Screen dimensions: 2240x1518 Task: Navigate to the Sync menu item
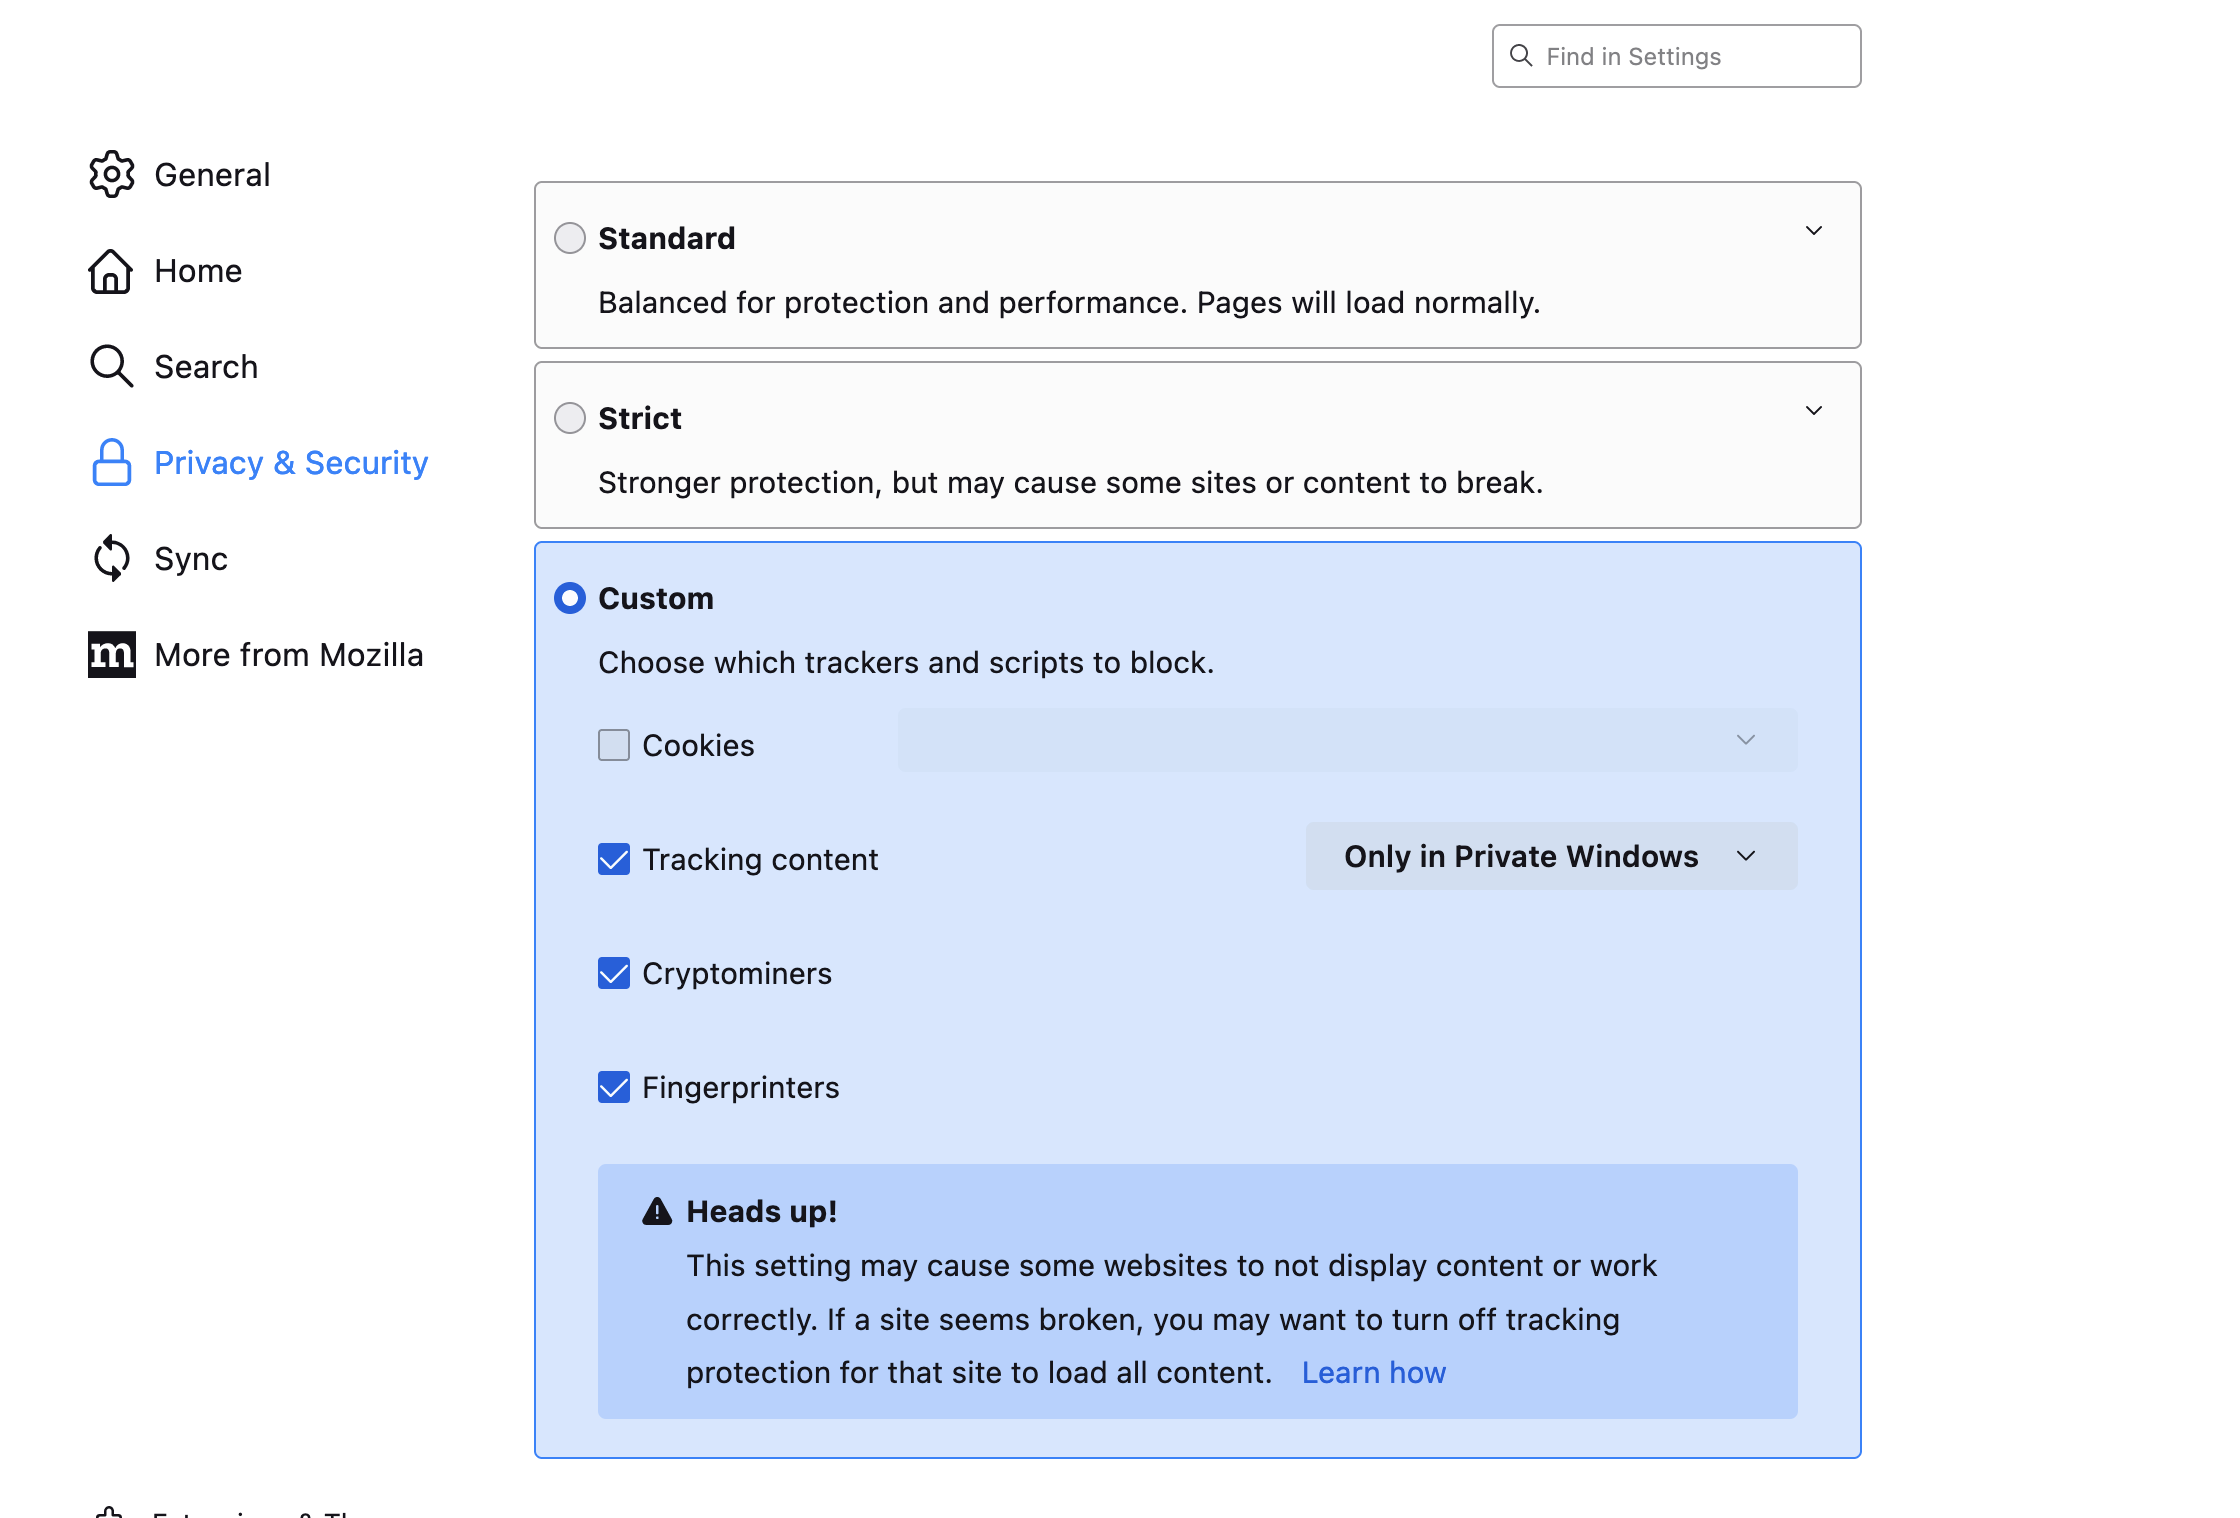[x=188, y=557]
